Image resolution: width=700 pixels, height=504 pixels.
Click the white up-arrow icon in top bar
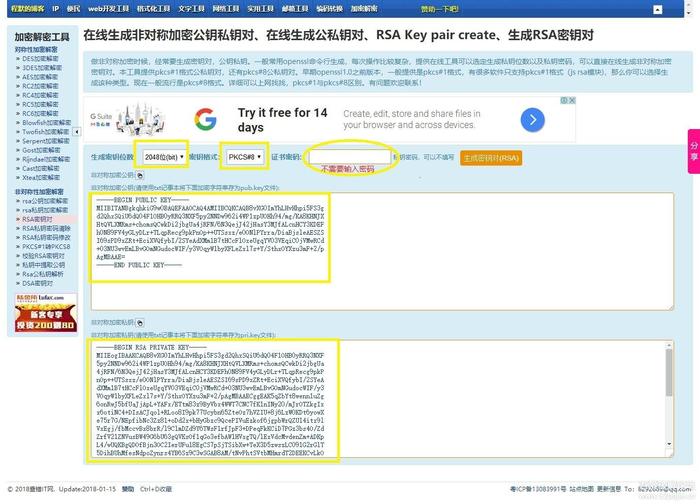coord(658,9)
